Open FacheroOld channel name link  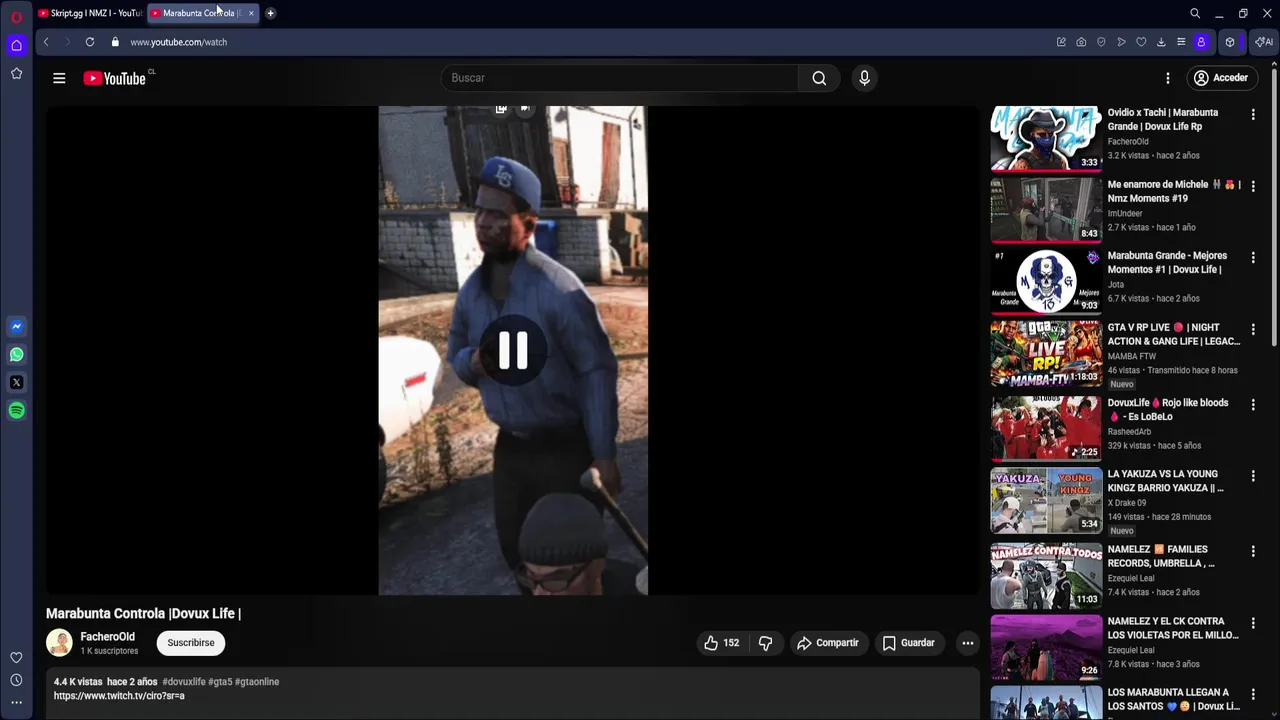click(x=108, y=637)
